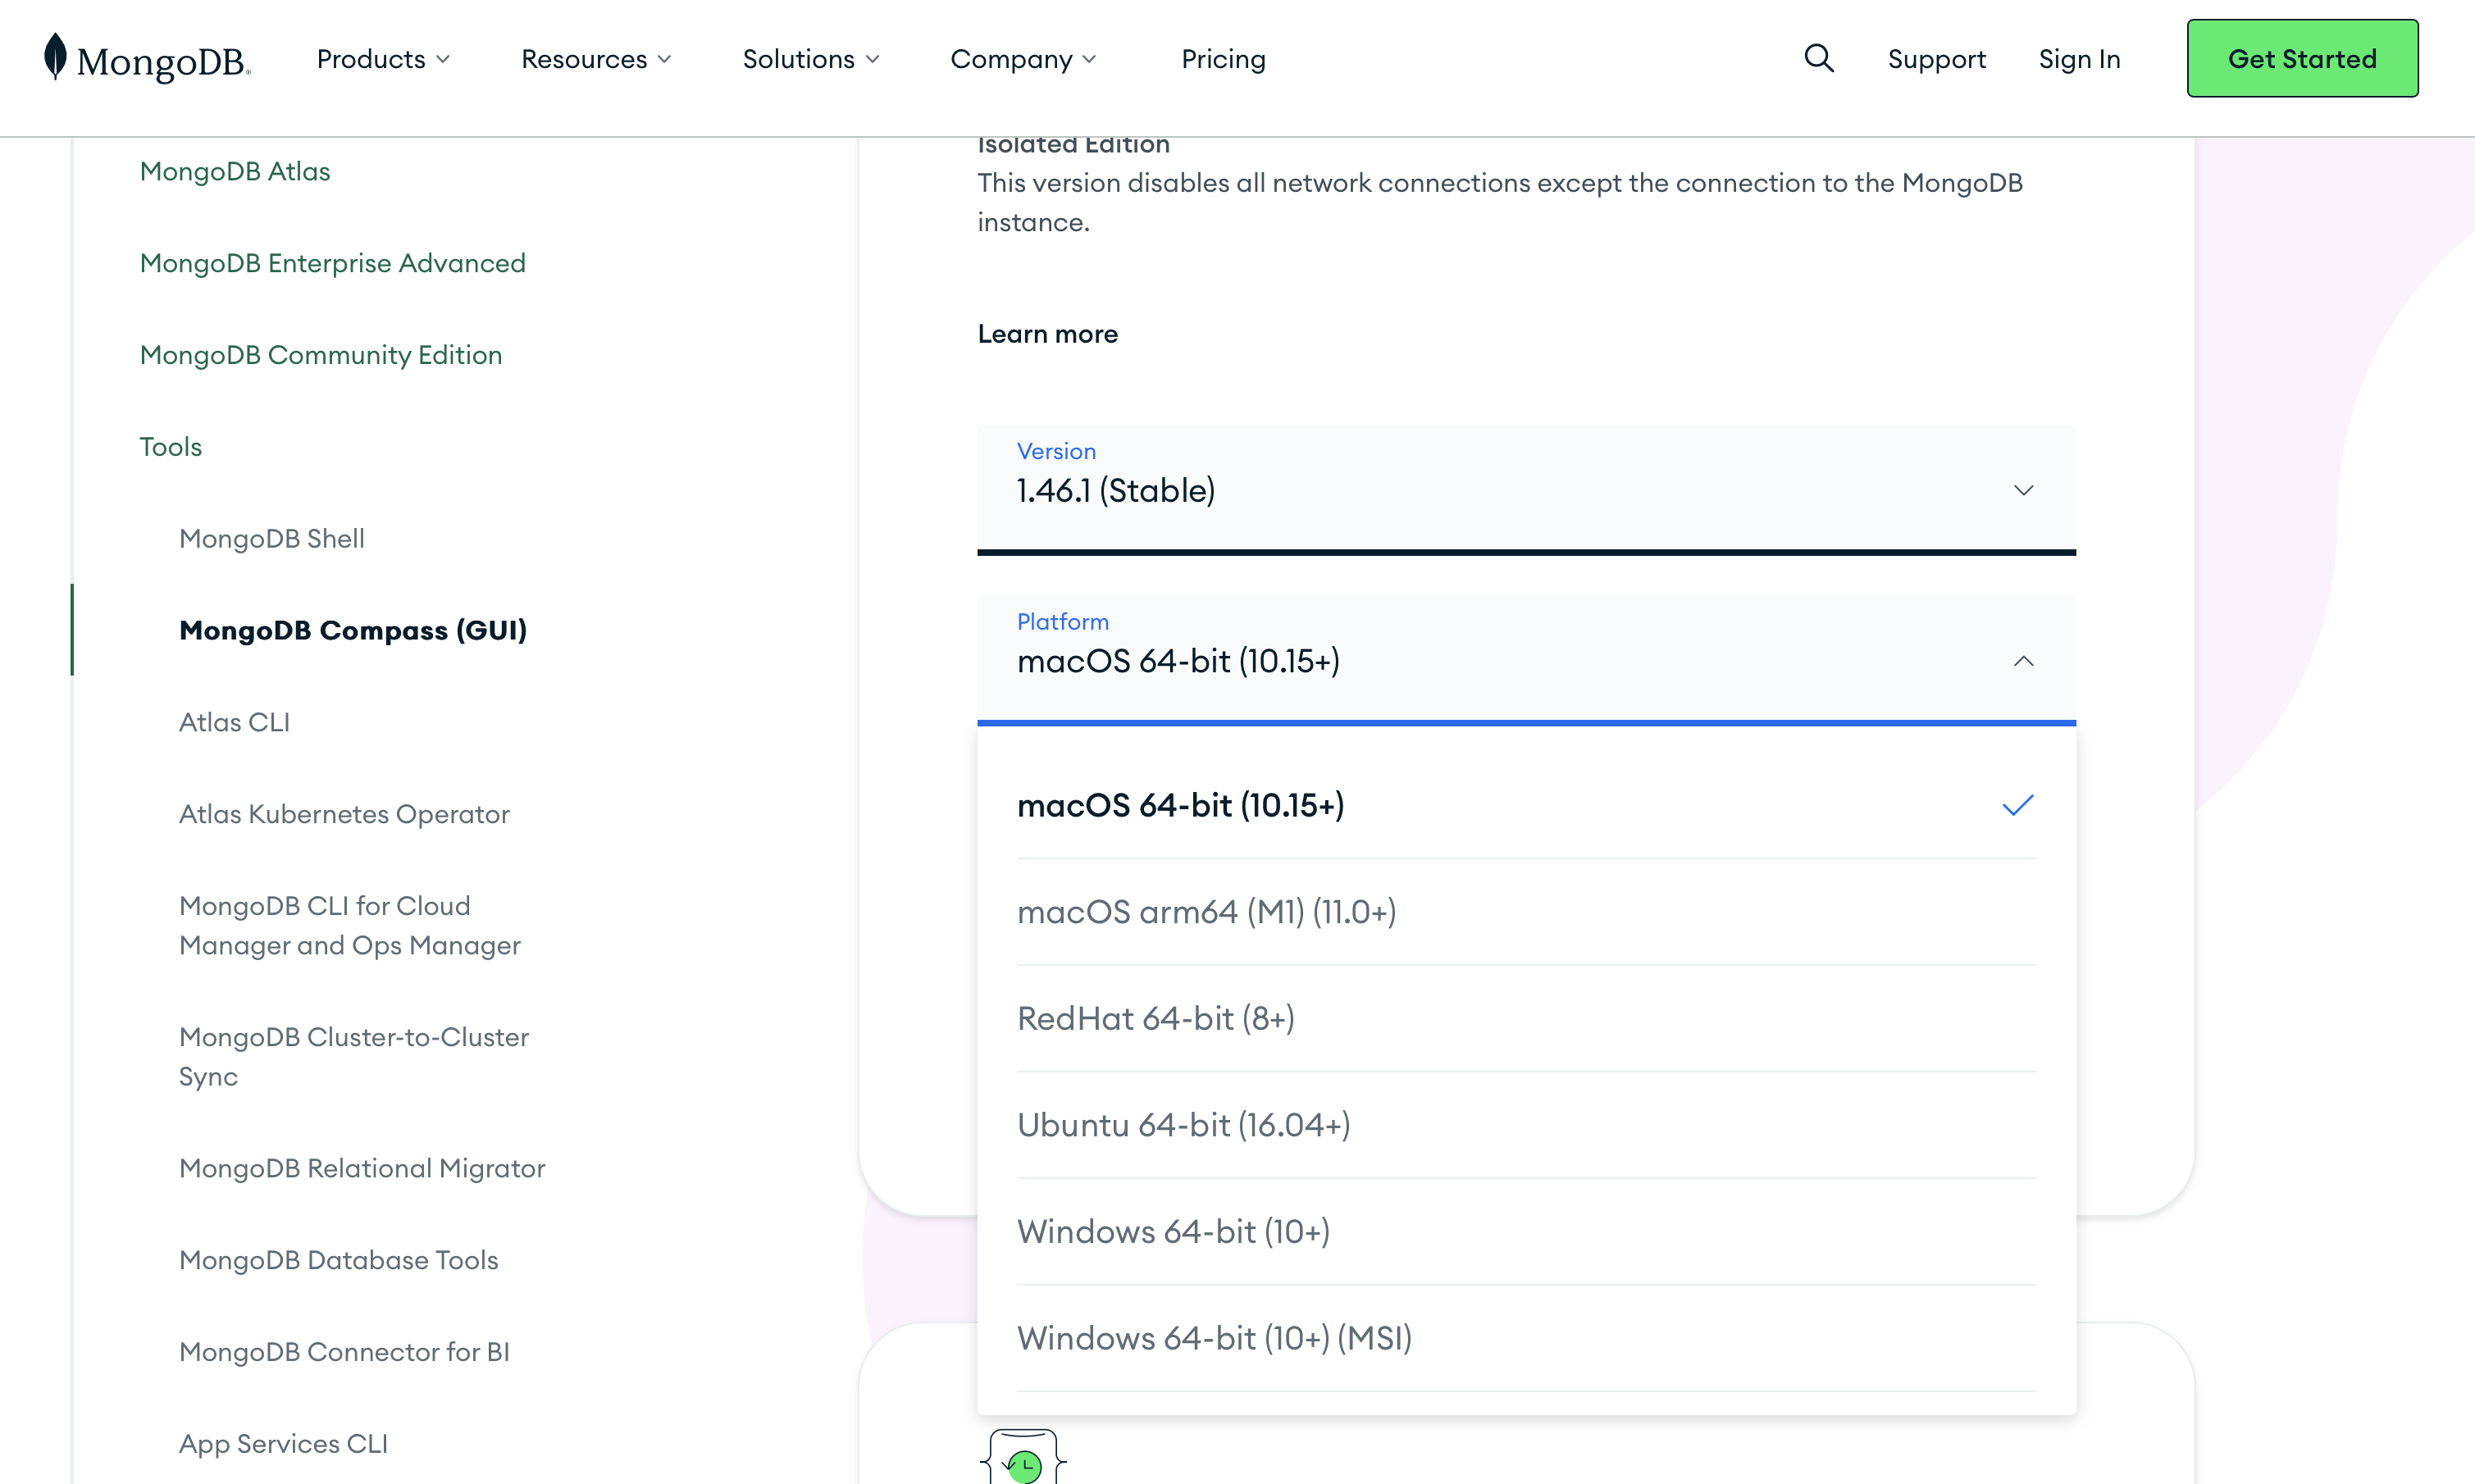Viewport: 2475px width, 1484px height.
Task: Click the MongoDB leaf logo
Action: (55, 58)
